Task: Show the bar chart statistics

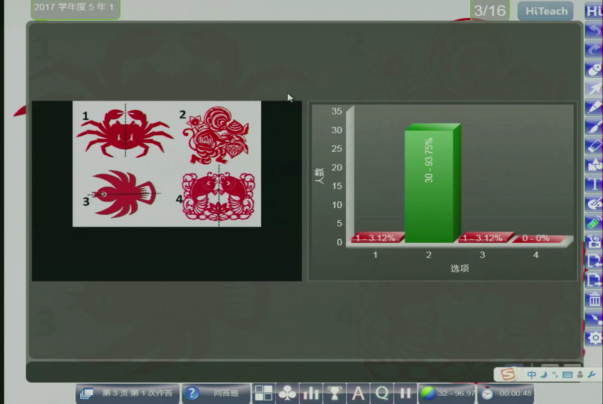Action: [x=311, y=393]
